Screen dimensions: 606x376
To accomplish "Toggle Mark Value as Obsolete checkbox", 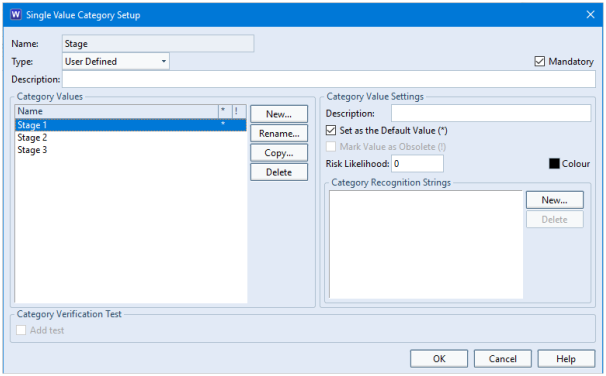I will point(331,147).
